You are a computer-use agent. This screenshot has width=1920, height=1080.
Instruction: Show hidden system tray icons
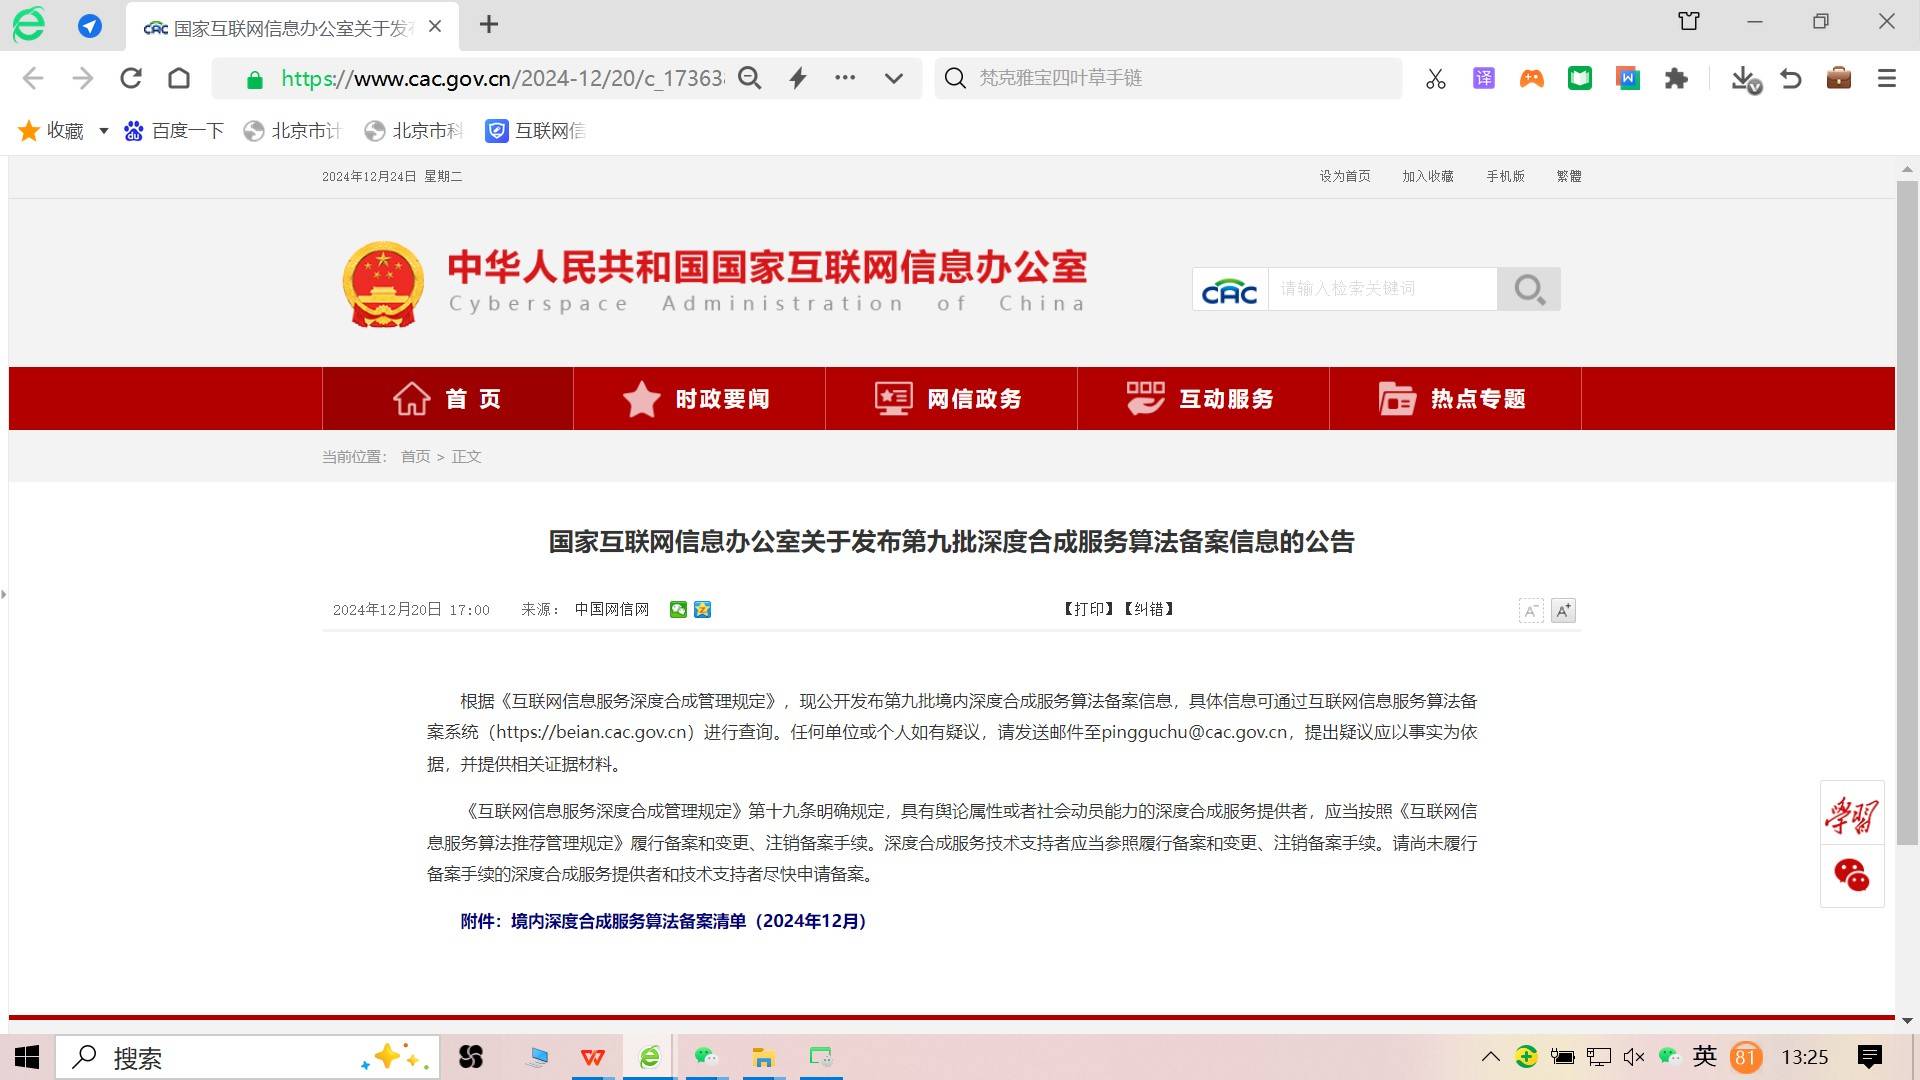click(x=1490, y=1057)
